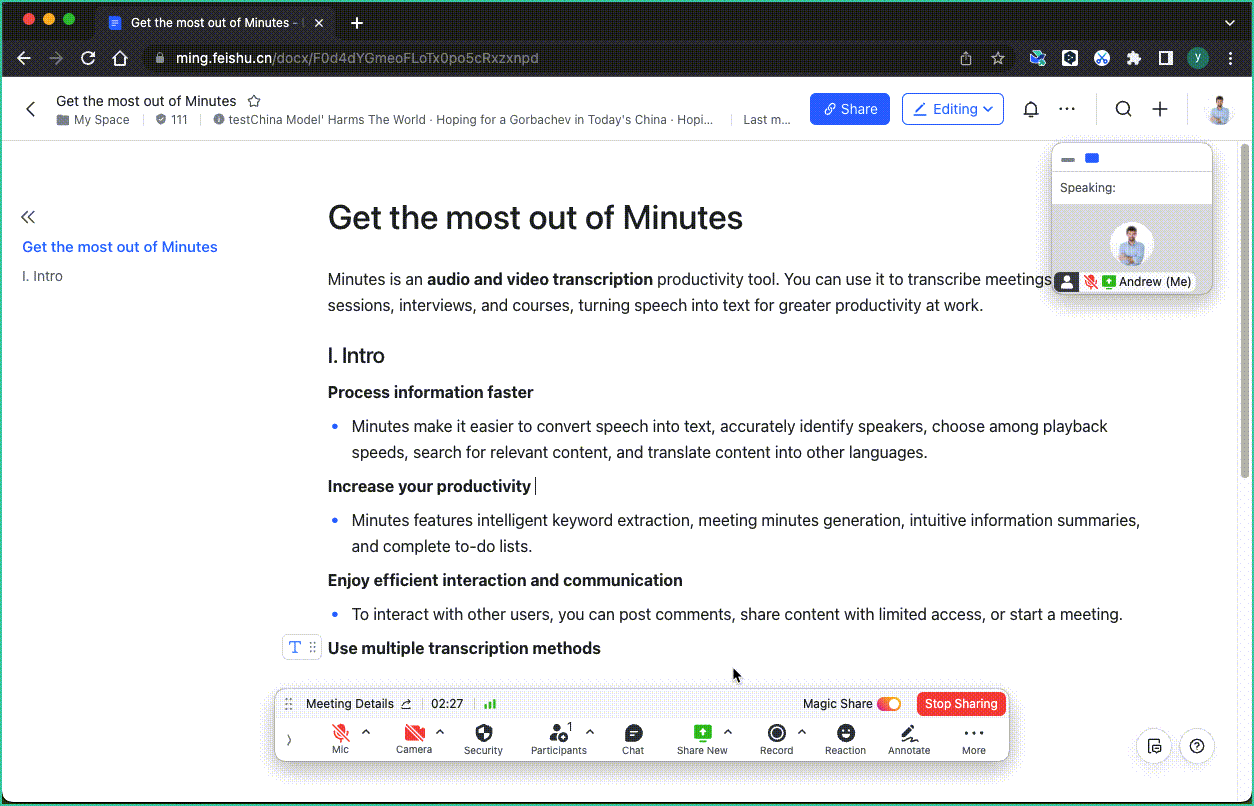Open the Editing mode dropdown
1254x806 pixels.
[x=953, y=109]
